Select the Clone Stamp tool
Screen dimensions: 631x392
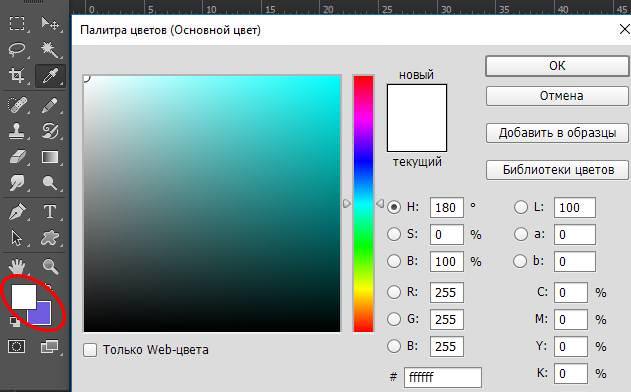(x=17, y=131)
